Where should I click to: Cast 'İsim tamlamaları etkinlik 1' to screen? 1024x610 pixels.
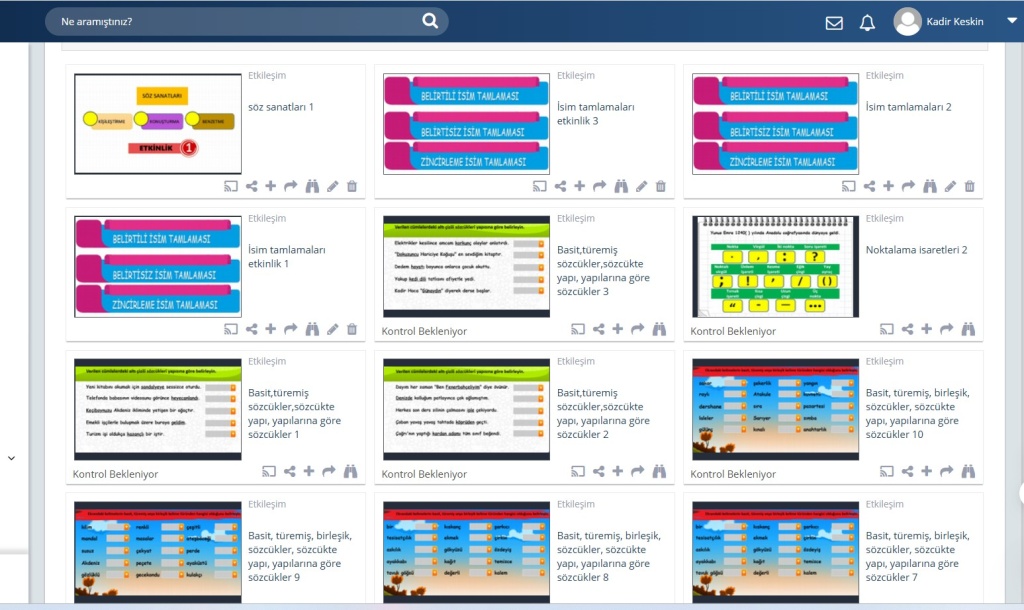pyautogui.click(x=231, y=329)
